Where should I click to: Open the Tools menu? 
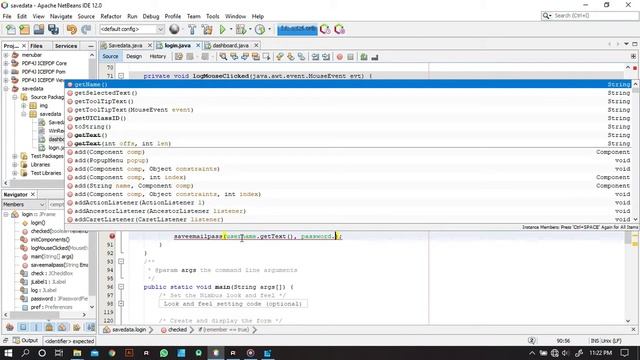click(212, 16)
